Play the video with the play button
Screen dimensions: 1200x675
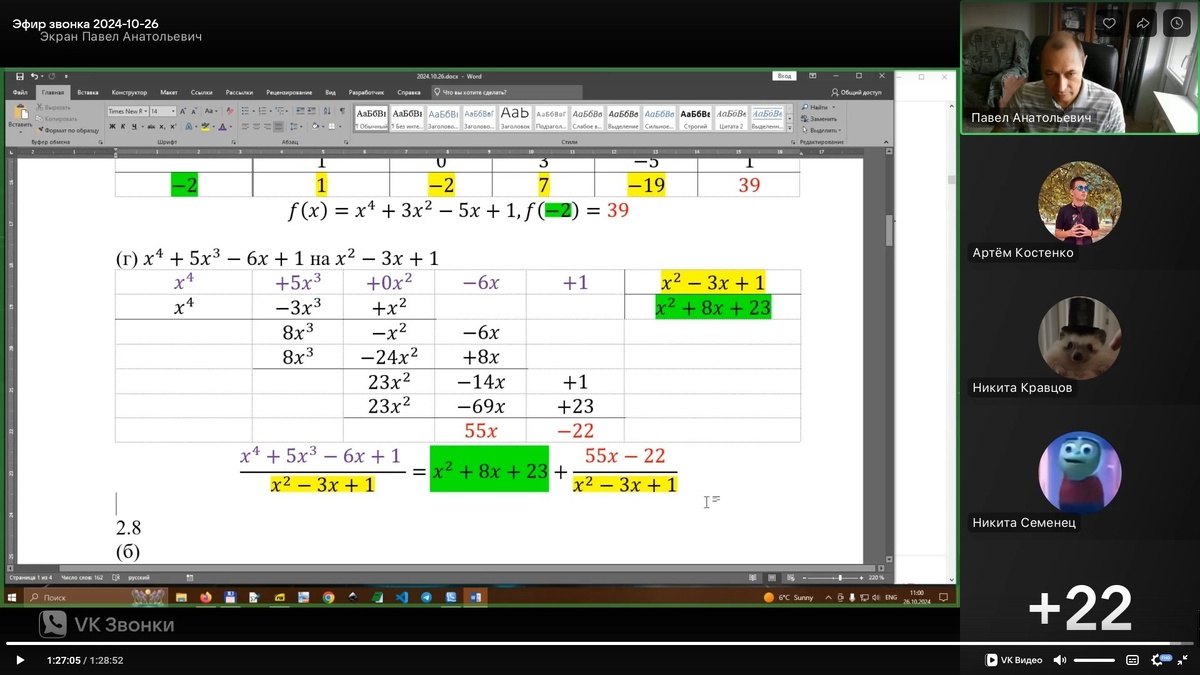19,660
